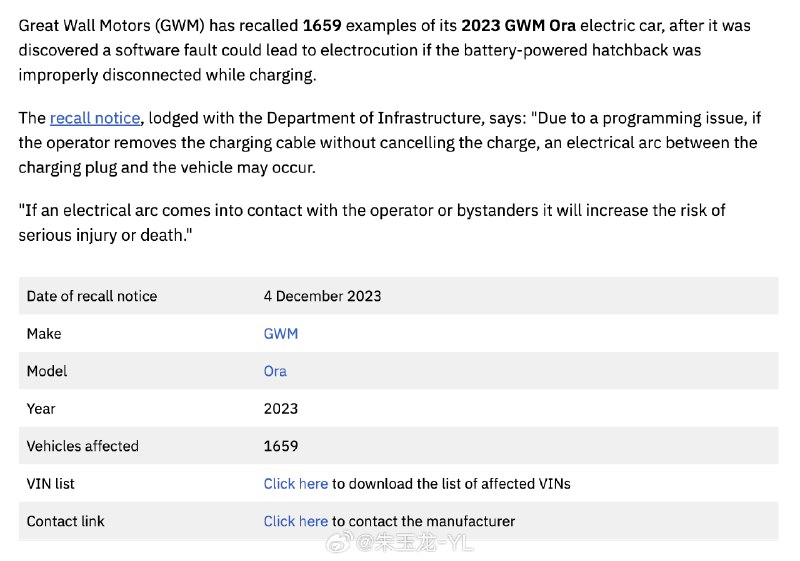
Task: Select the 'Date of recall notice' label
Action: point(92,296)
